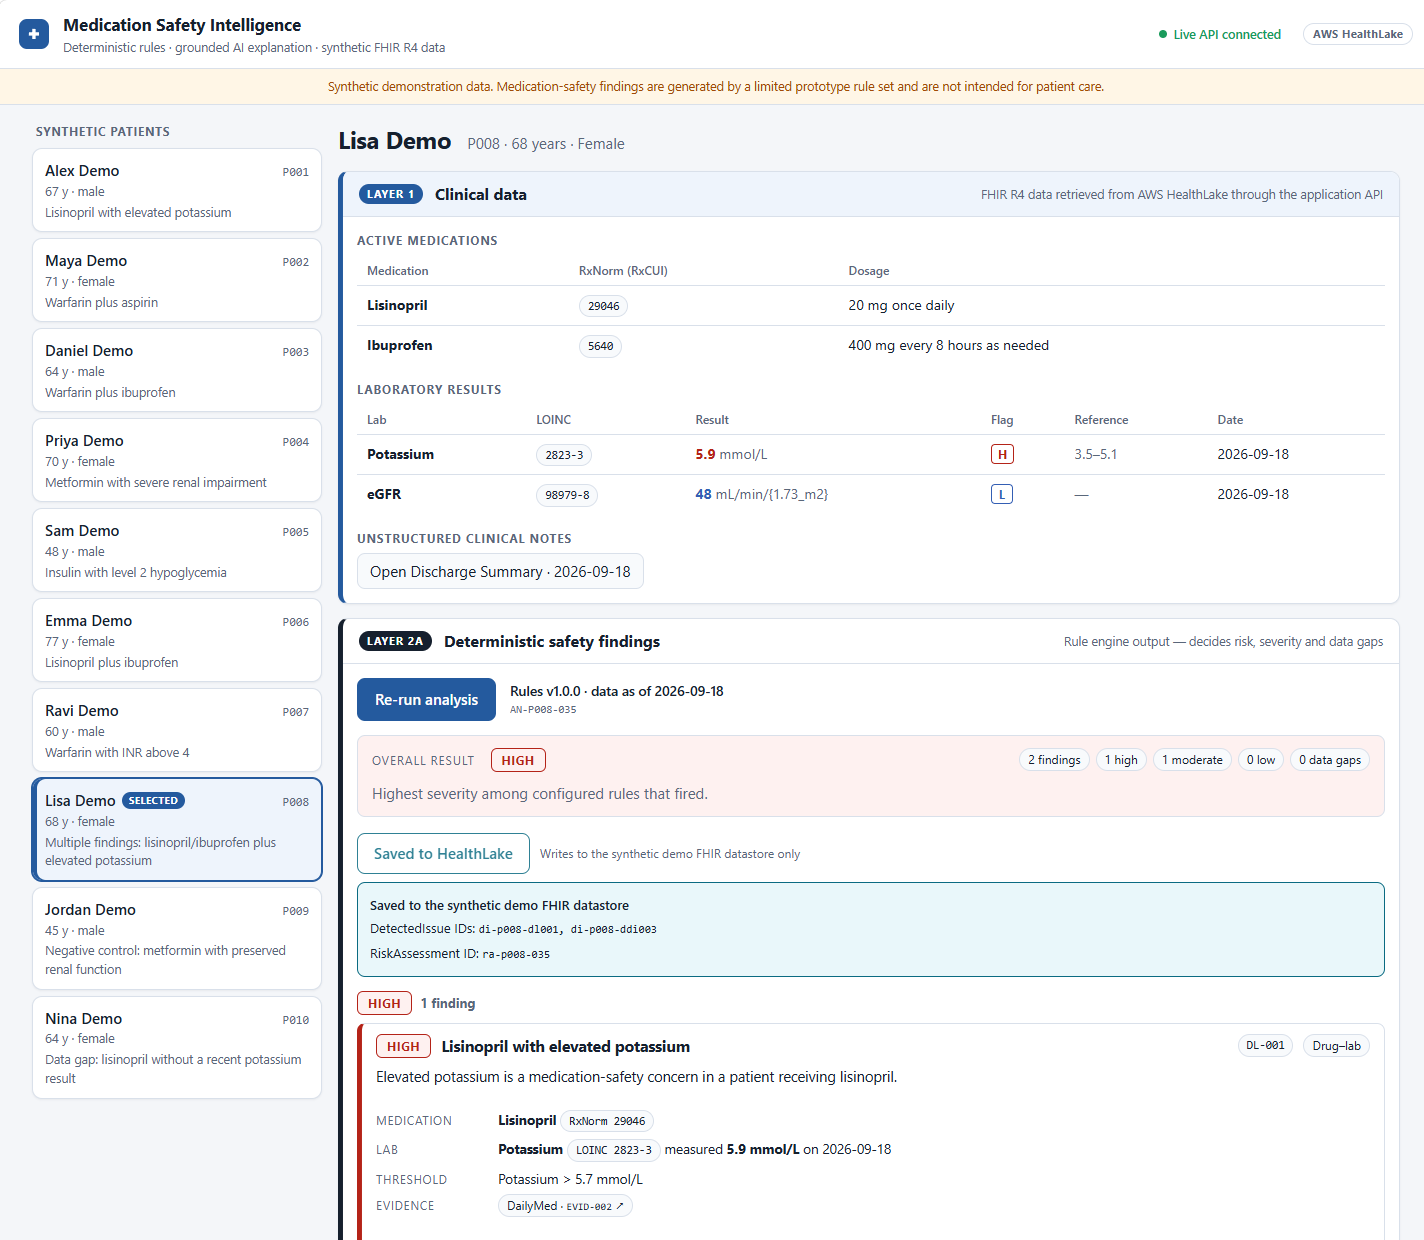Select patient Nina Demo card

click(177, 1047)
